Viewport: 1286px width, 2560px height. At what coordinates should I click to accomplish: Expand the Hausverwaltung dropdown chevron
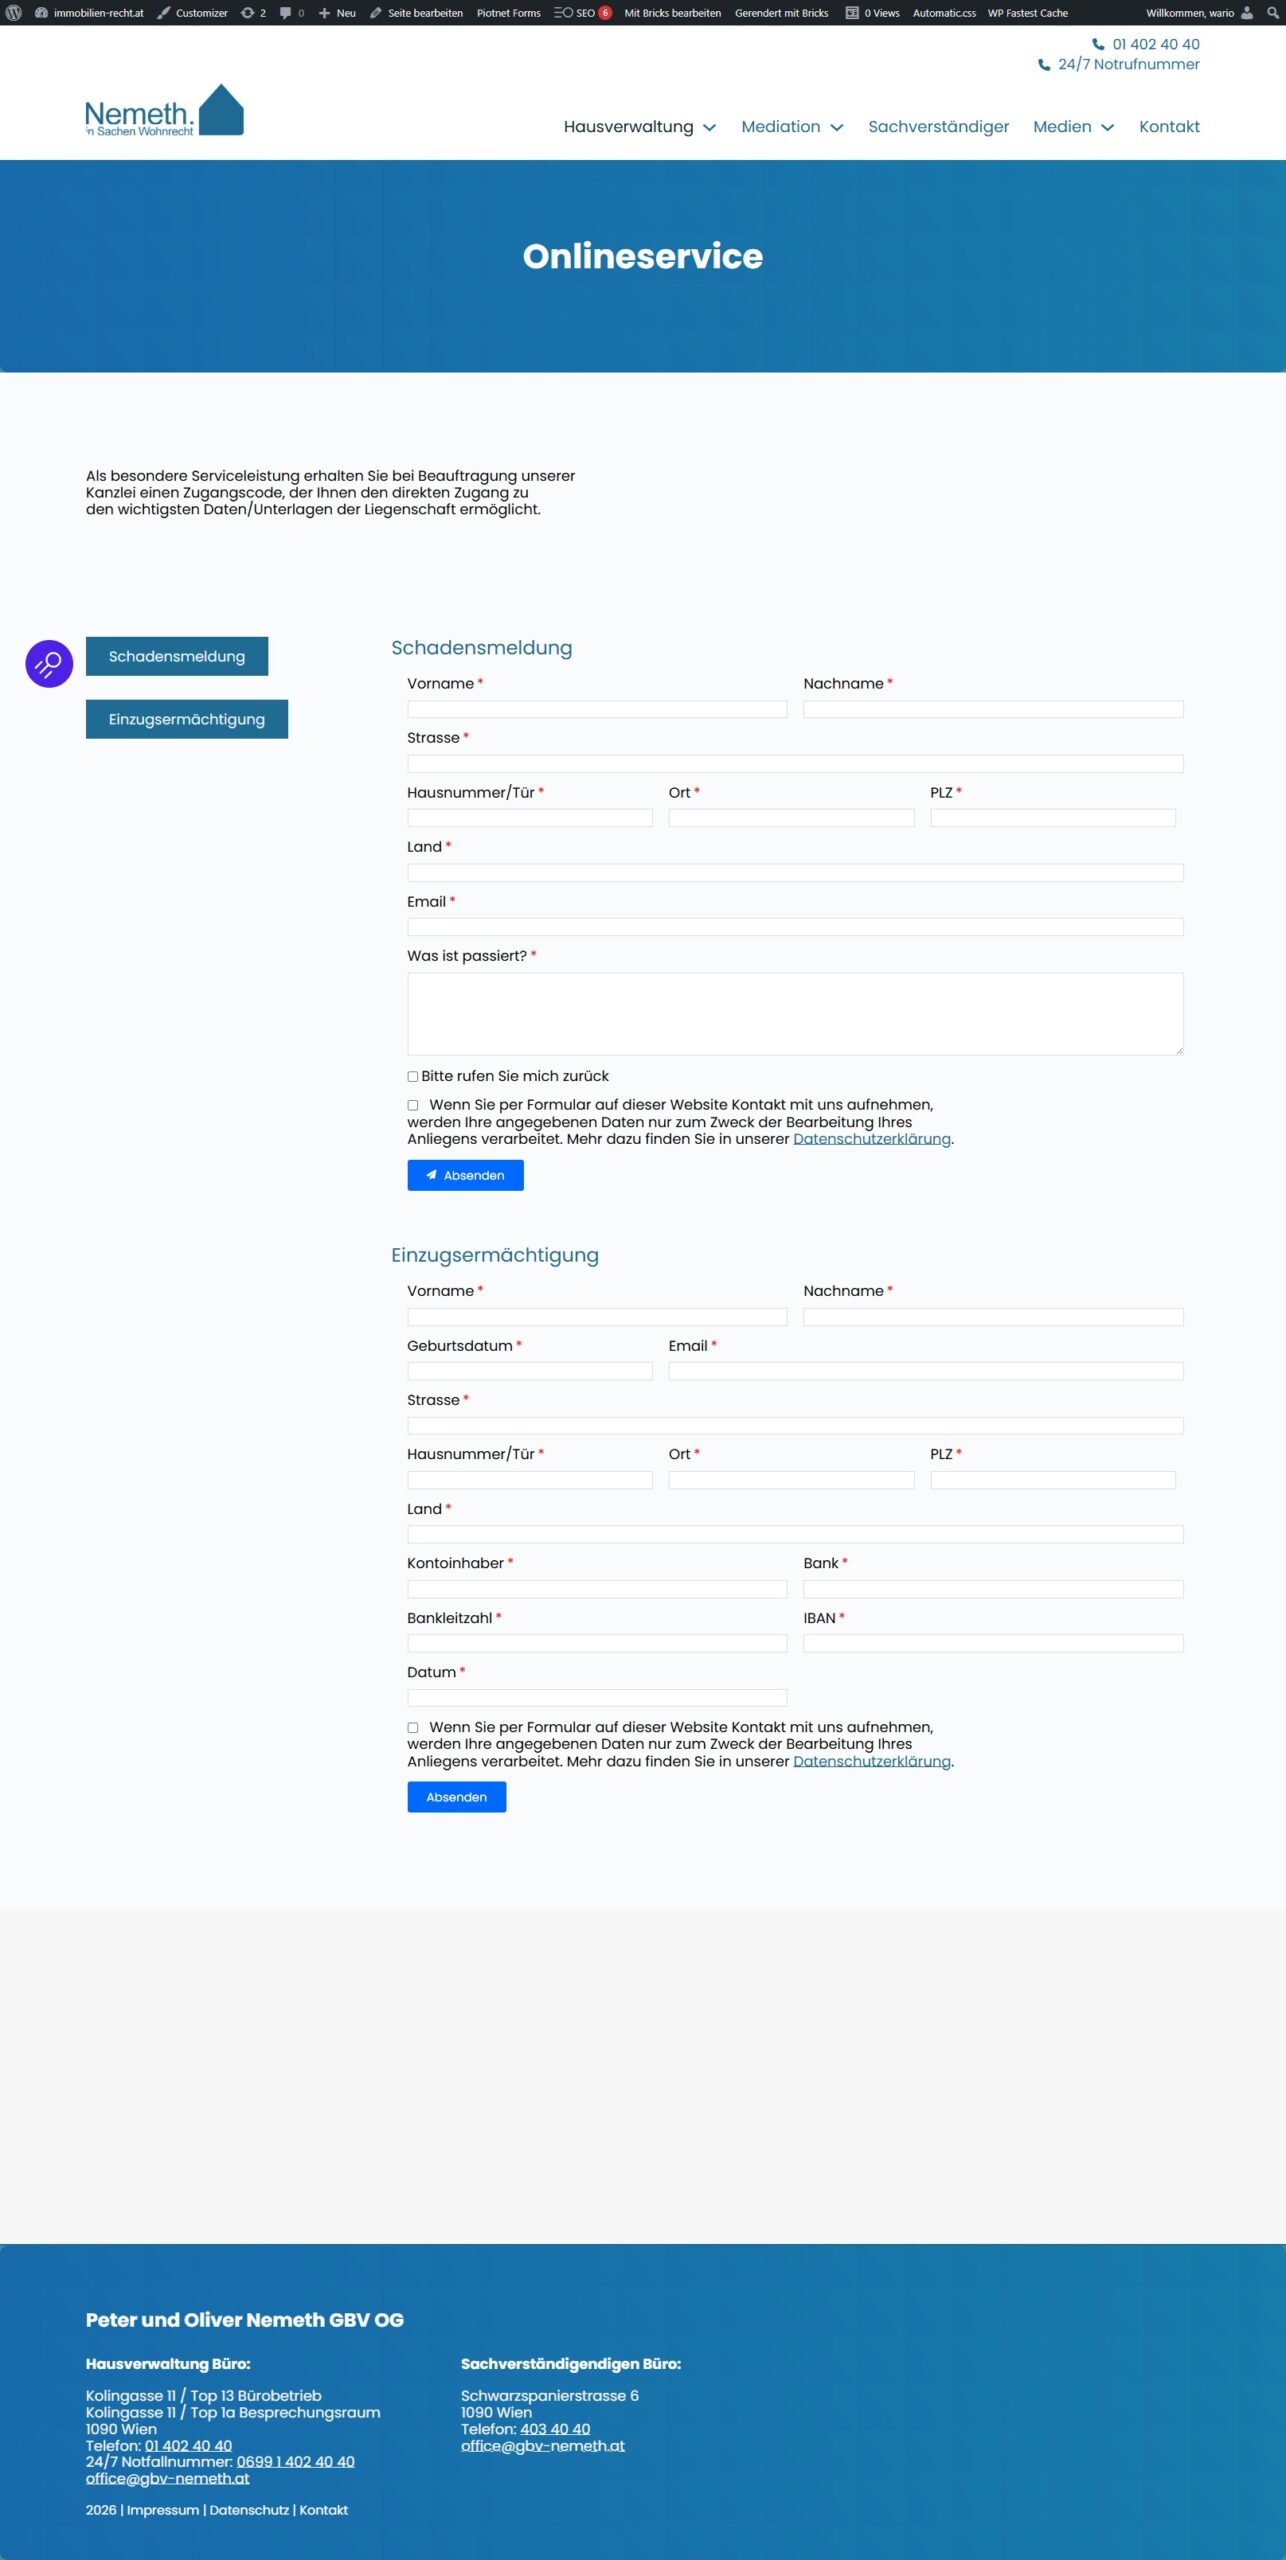pos(710,128)
